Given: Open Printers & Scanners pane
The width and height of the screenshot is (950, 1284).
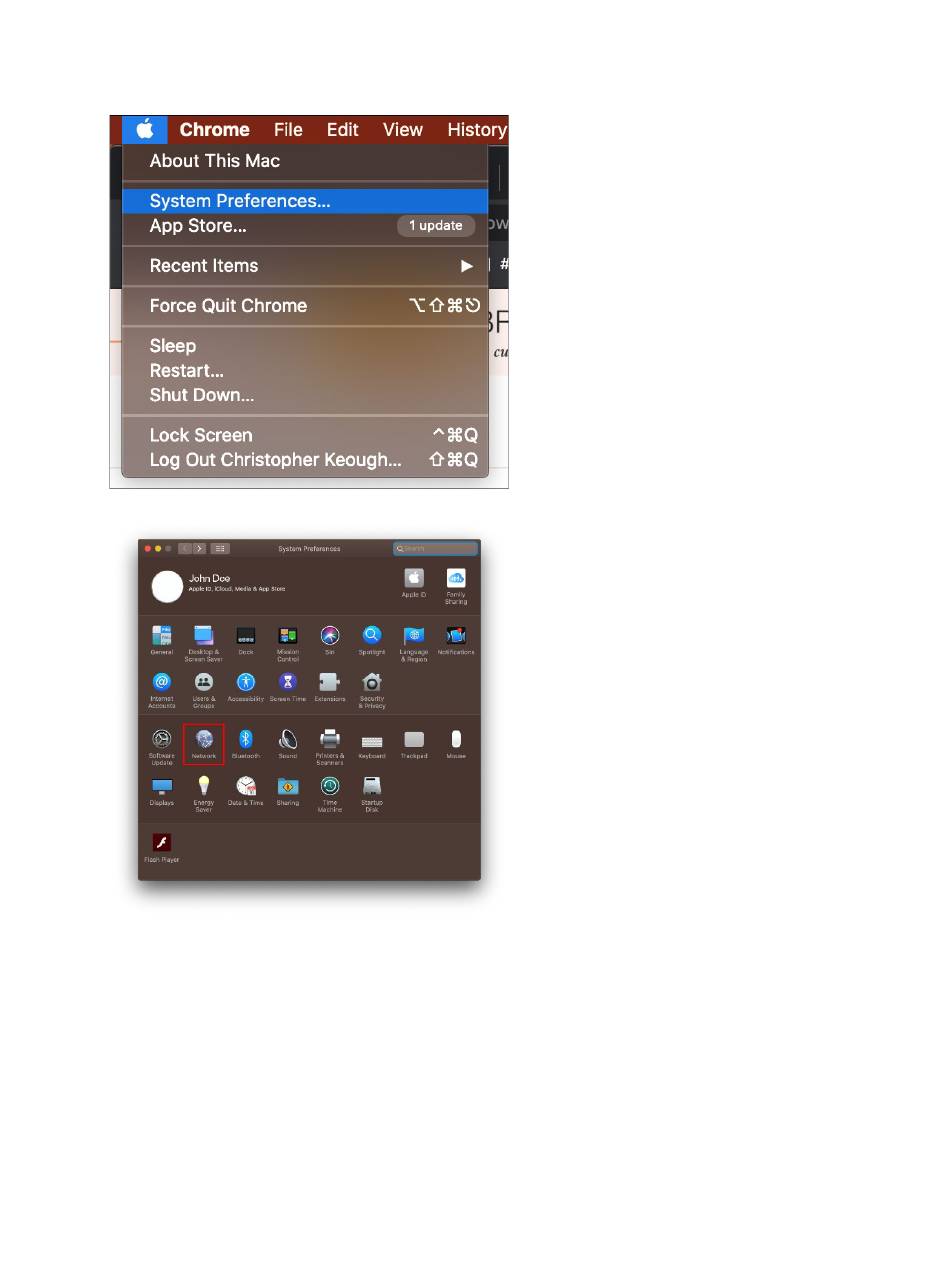Looking at the screenshot, I should tap(330, 747).
